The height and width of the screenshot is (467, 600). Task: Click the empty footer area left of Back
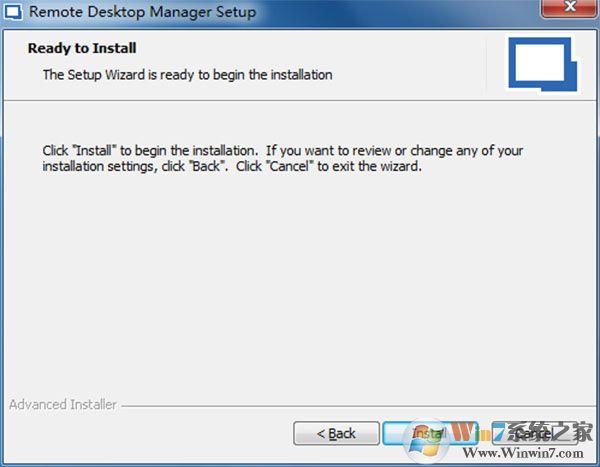150,434
